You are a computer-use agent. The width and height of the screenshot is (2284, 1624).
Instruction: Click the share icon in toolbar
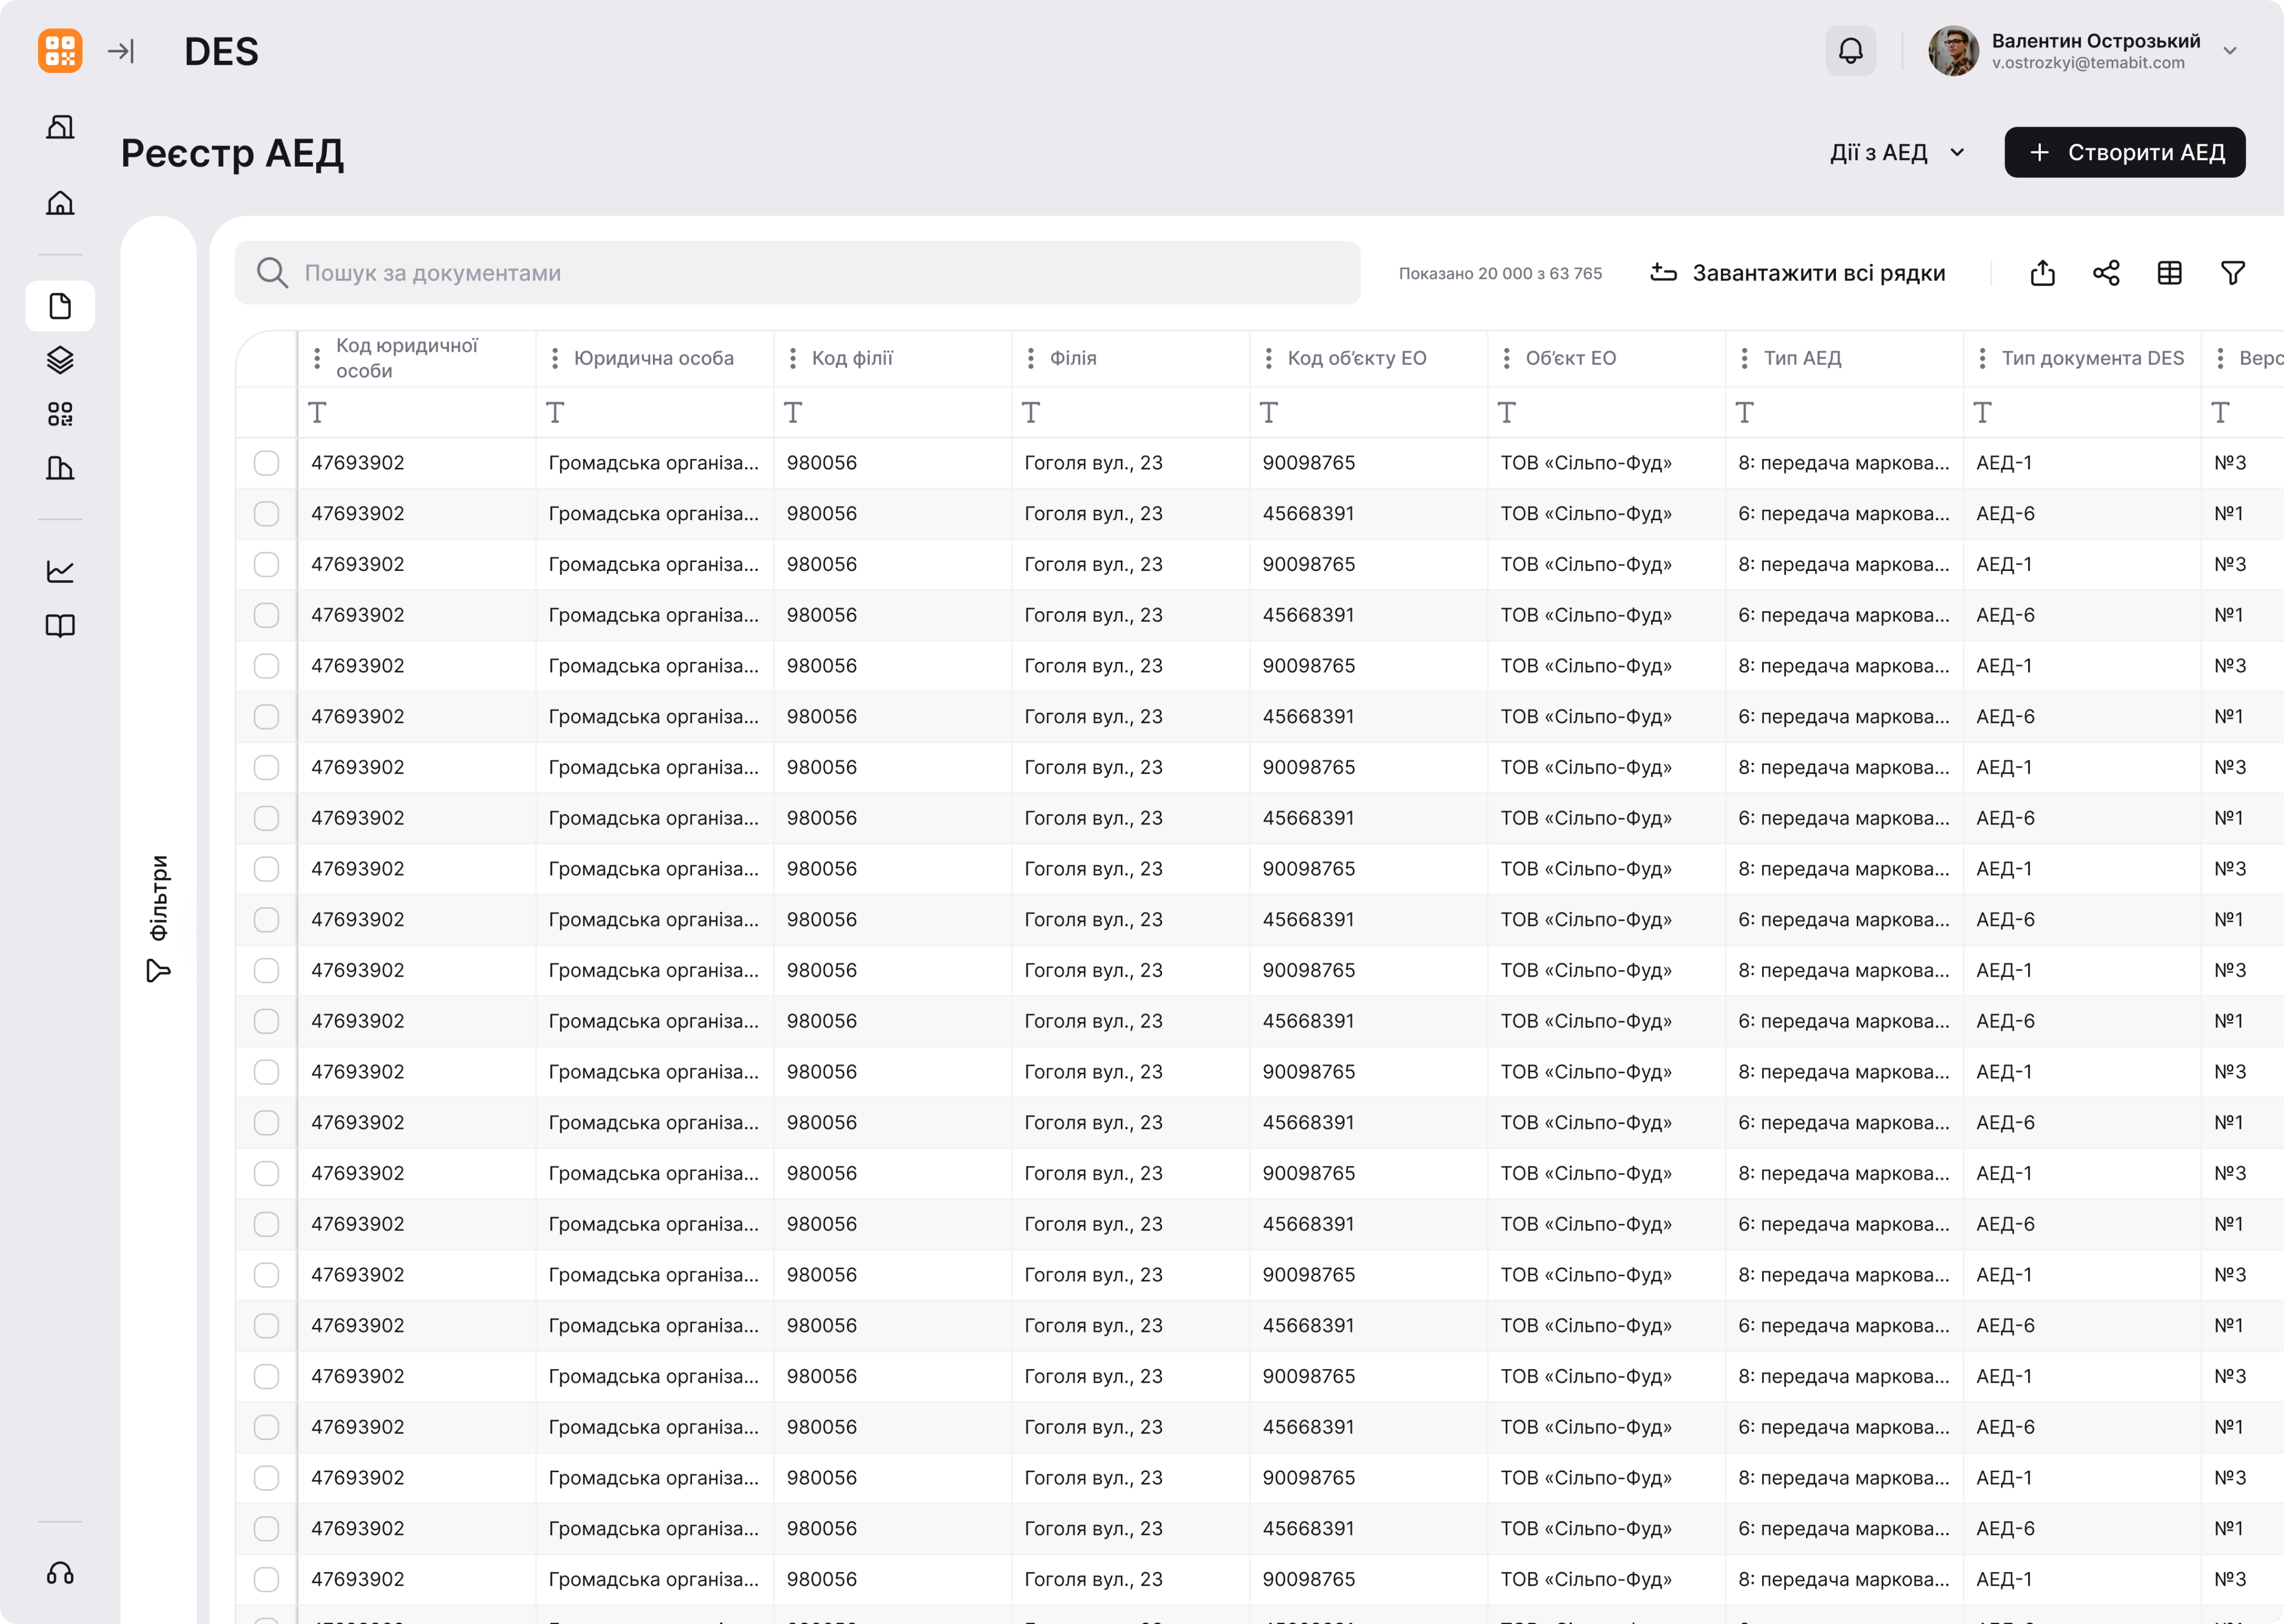pos(2106,273)
